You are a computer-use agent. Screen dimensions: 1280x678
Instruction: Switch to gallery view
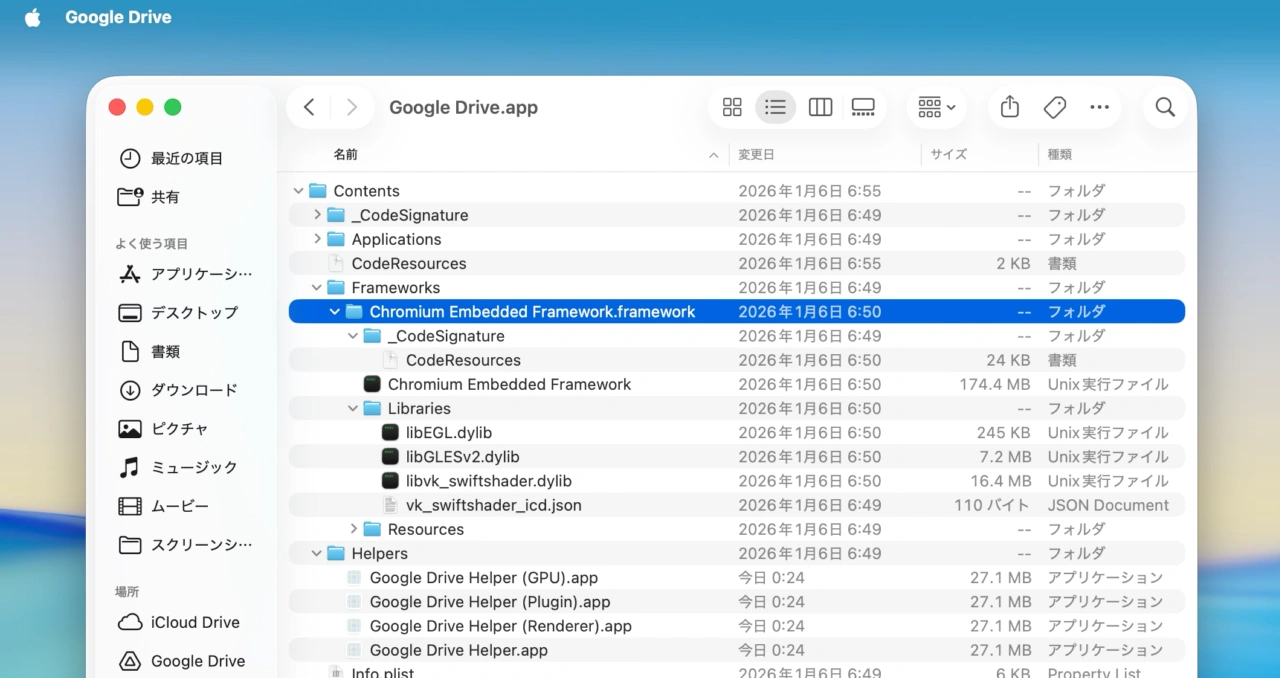(863, 107)
